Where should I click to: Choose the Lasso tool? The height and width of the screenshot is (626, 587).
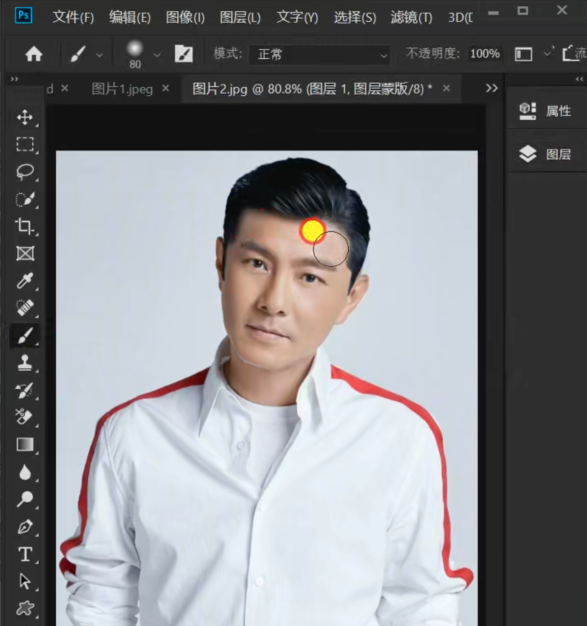[x=25, y=172]
